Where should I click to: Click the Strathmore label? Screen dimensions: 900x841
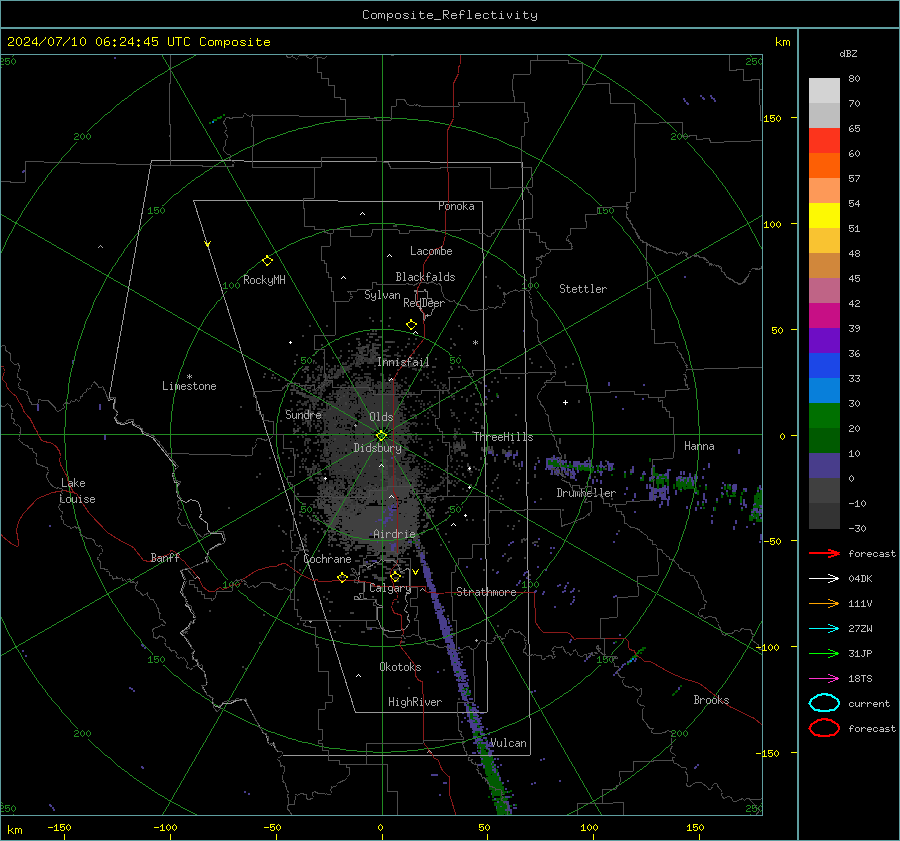[x=486, y=592]
